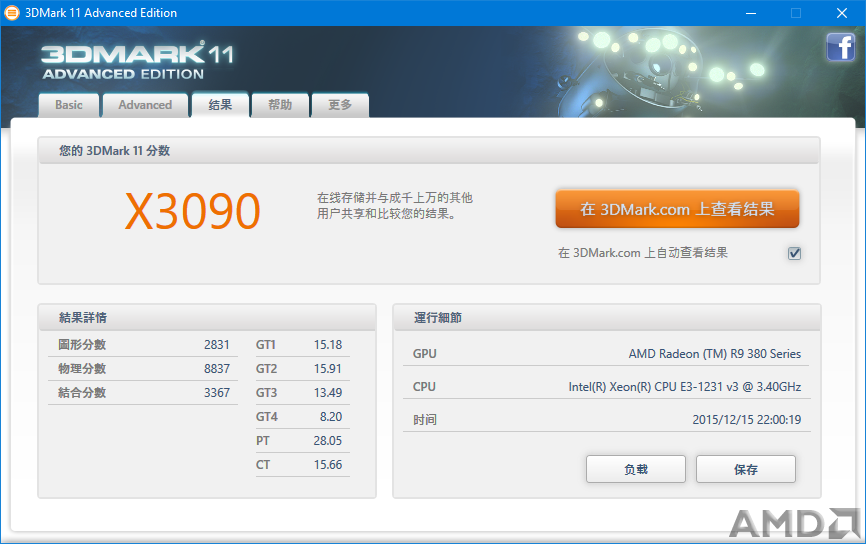The width and height of the screenshot is (866, 544).
Task: Select the X3090 score text
Action: tap(192, 211)
